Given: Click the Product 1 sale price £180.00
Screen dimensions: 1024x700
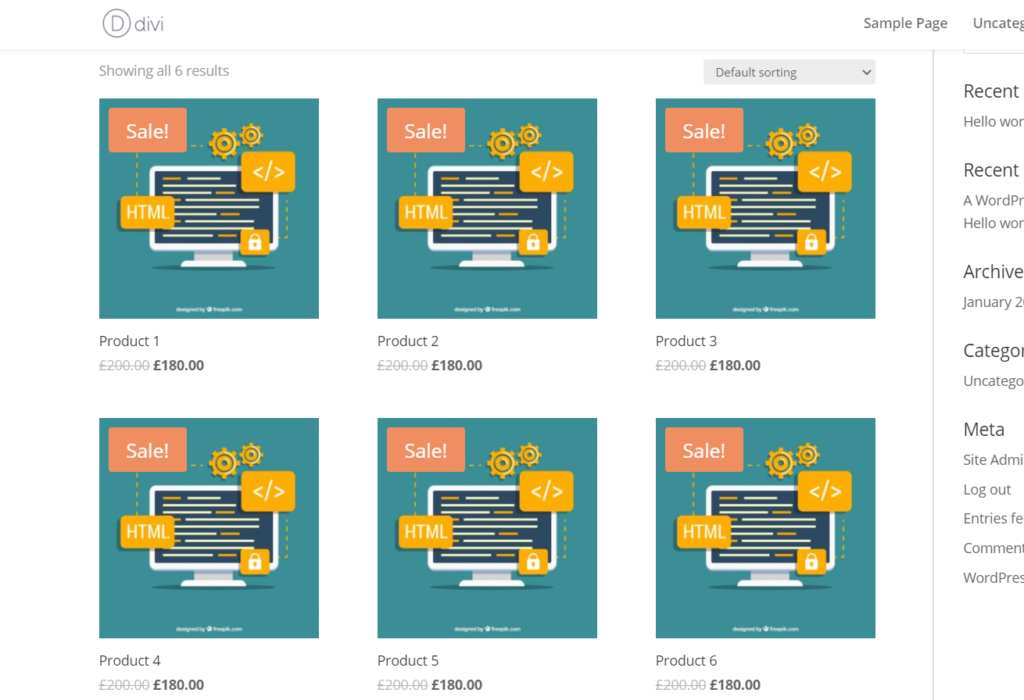Looking at the screenshot, I should click(178, 366).
